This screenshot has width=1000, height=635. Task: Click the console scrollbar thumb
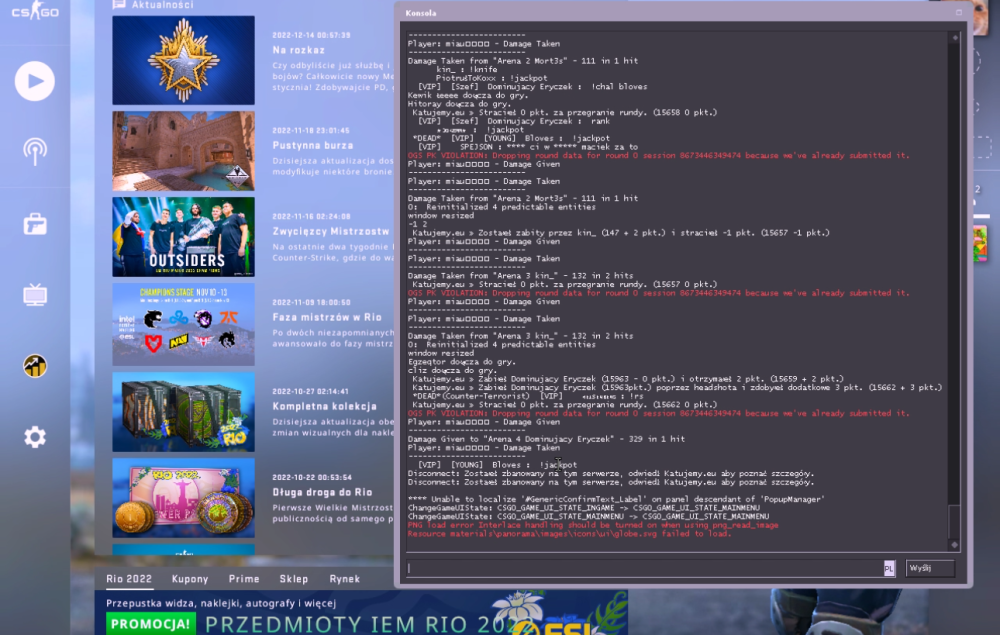(955, 522)
